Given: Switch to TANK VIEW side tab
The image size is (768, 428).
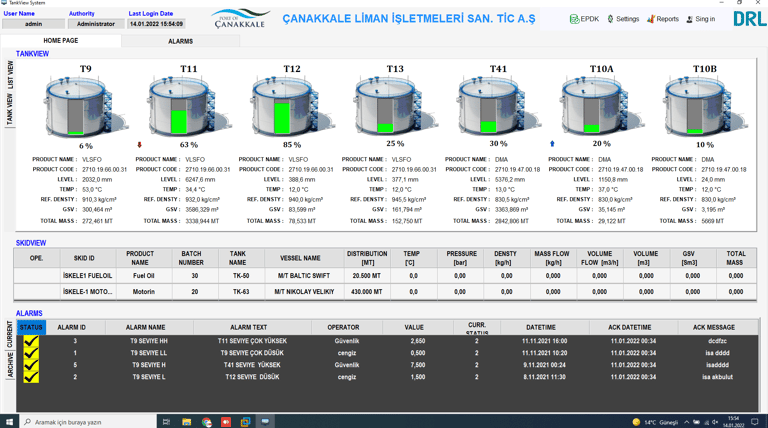Looking at the screenshot, I should point(10,109).
